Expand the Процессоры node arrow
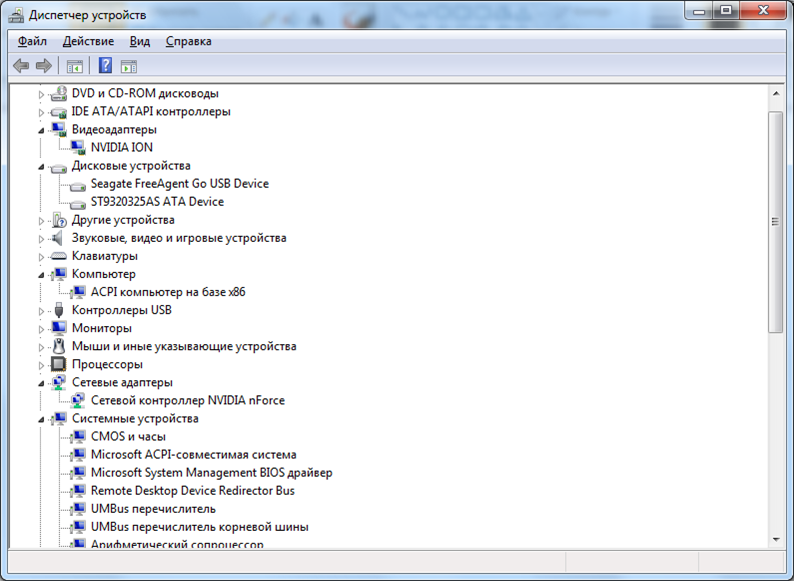The height and width of the screenshot is (581, 794). point(42,365)
